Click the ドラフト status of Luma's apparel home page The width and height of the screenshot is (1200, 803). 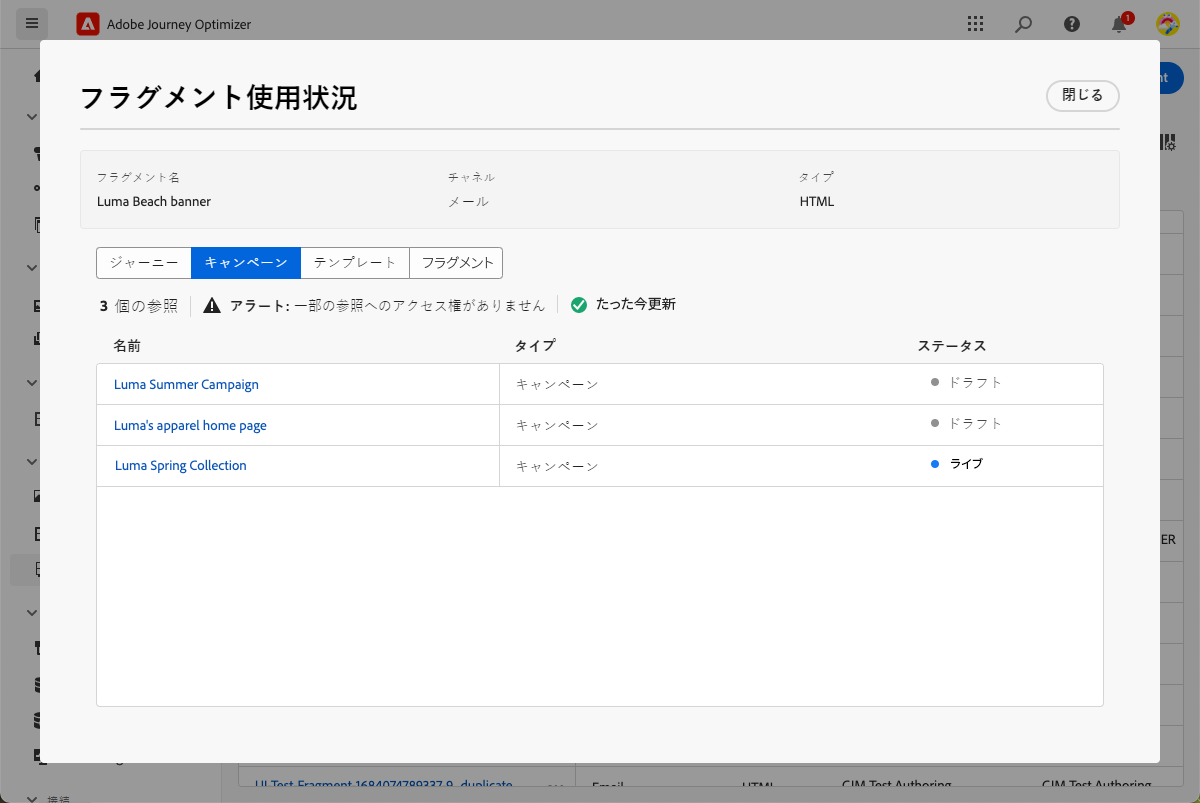click(966, 423)
